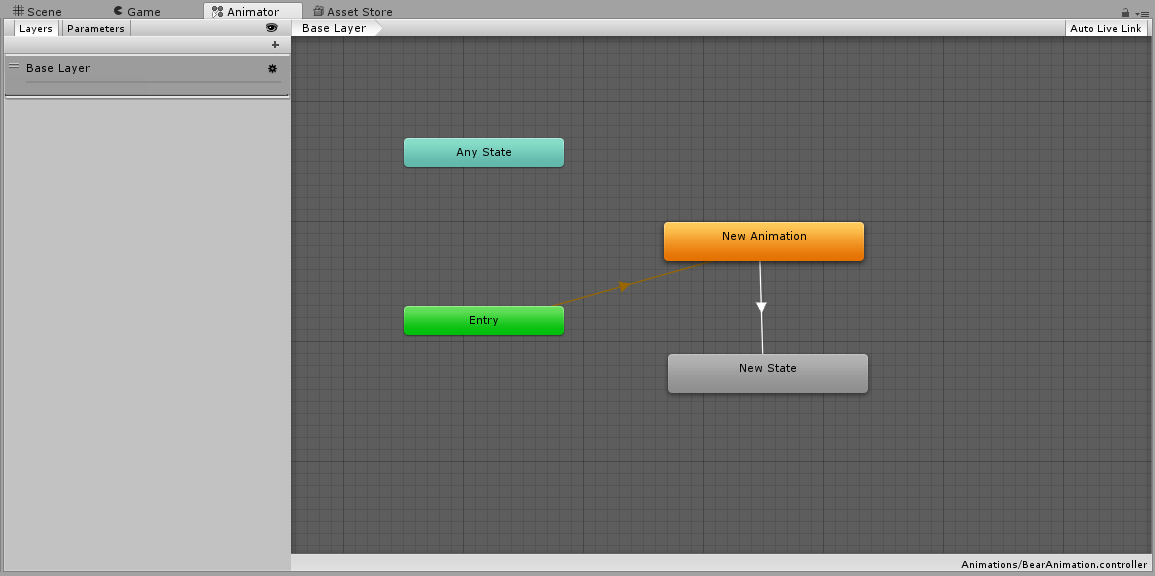Toggle Auto Live Link
The height and width of the screenshot is (576, 1155).
click(1105, 28)
